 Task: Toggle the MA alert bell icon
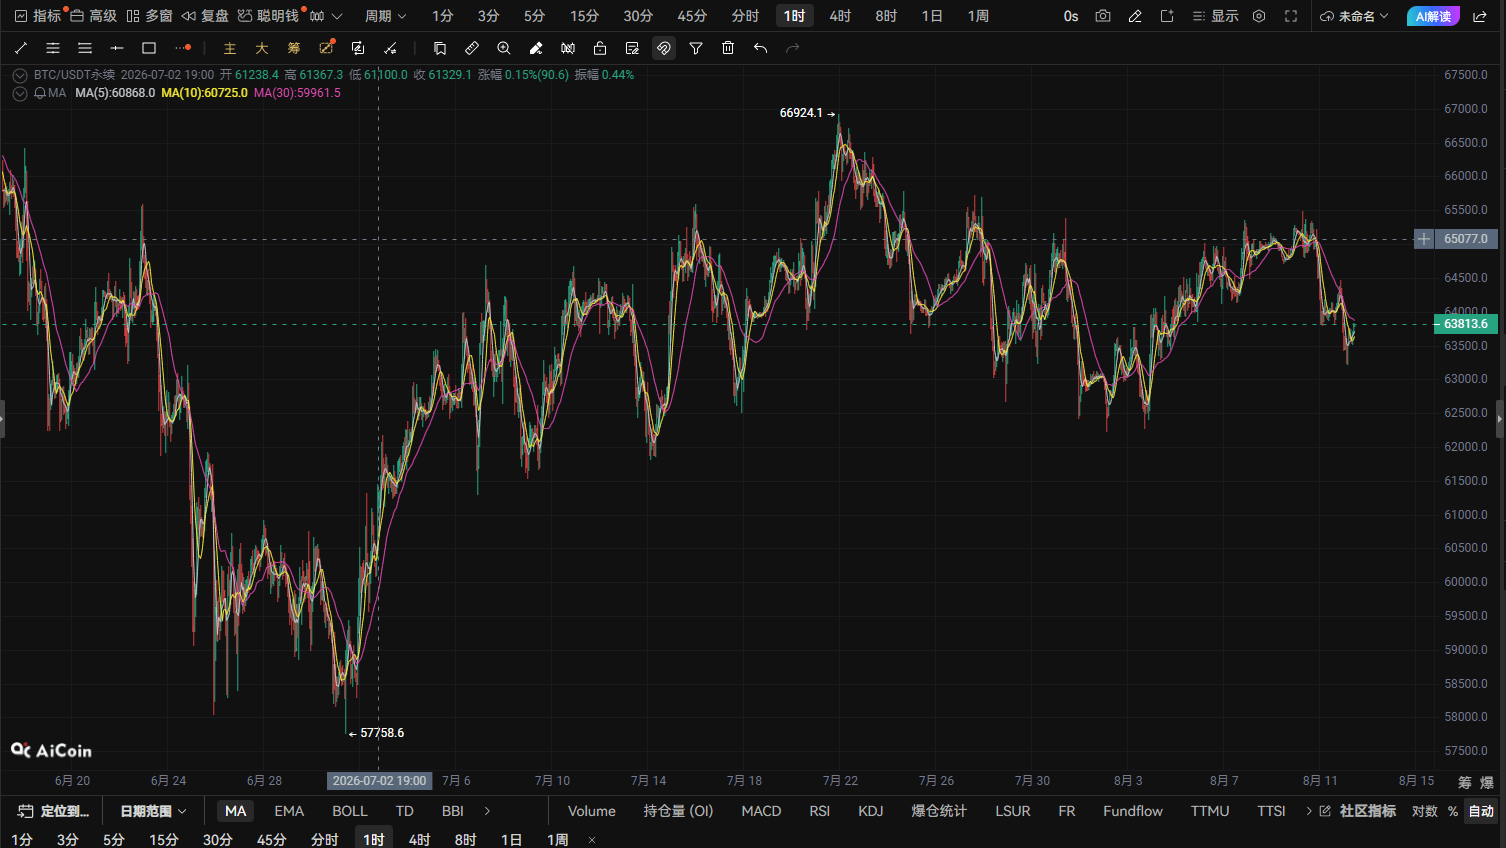40,93
